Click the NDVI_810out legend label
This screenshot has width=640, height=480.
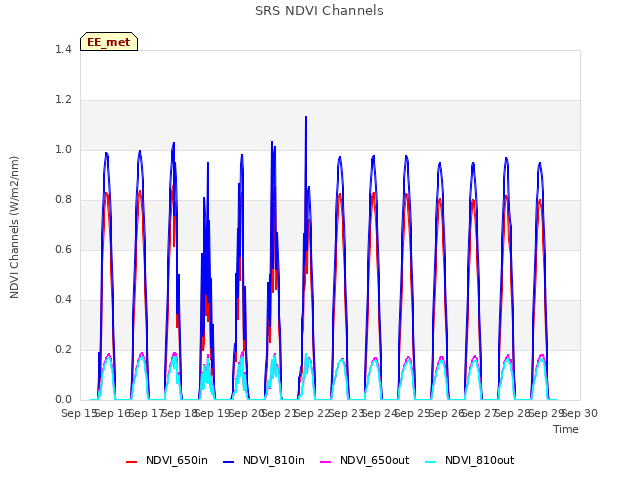pyautogui.click(x=480, y=460)
